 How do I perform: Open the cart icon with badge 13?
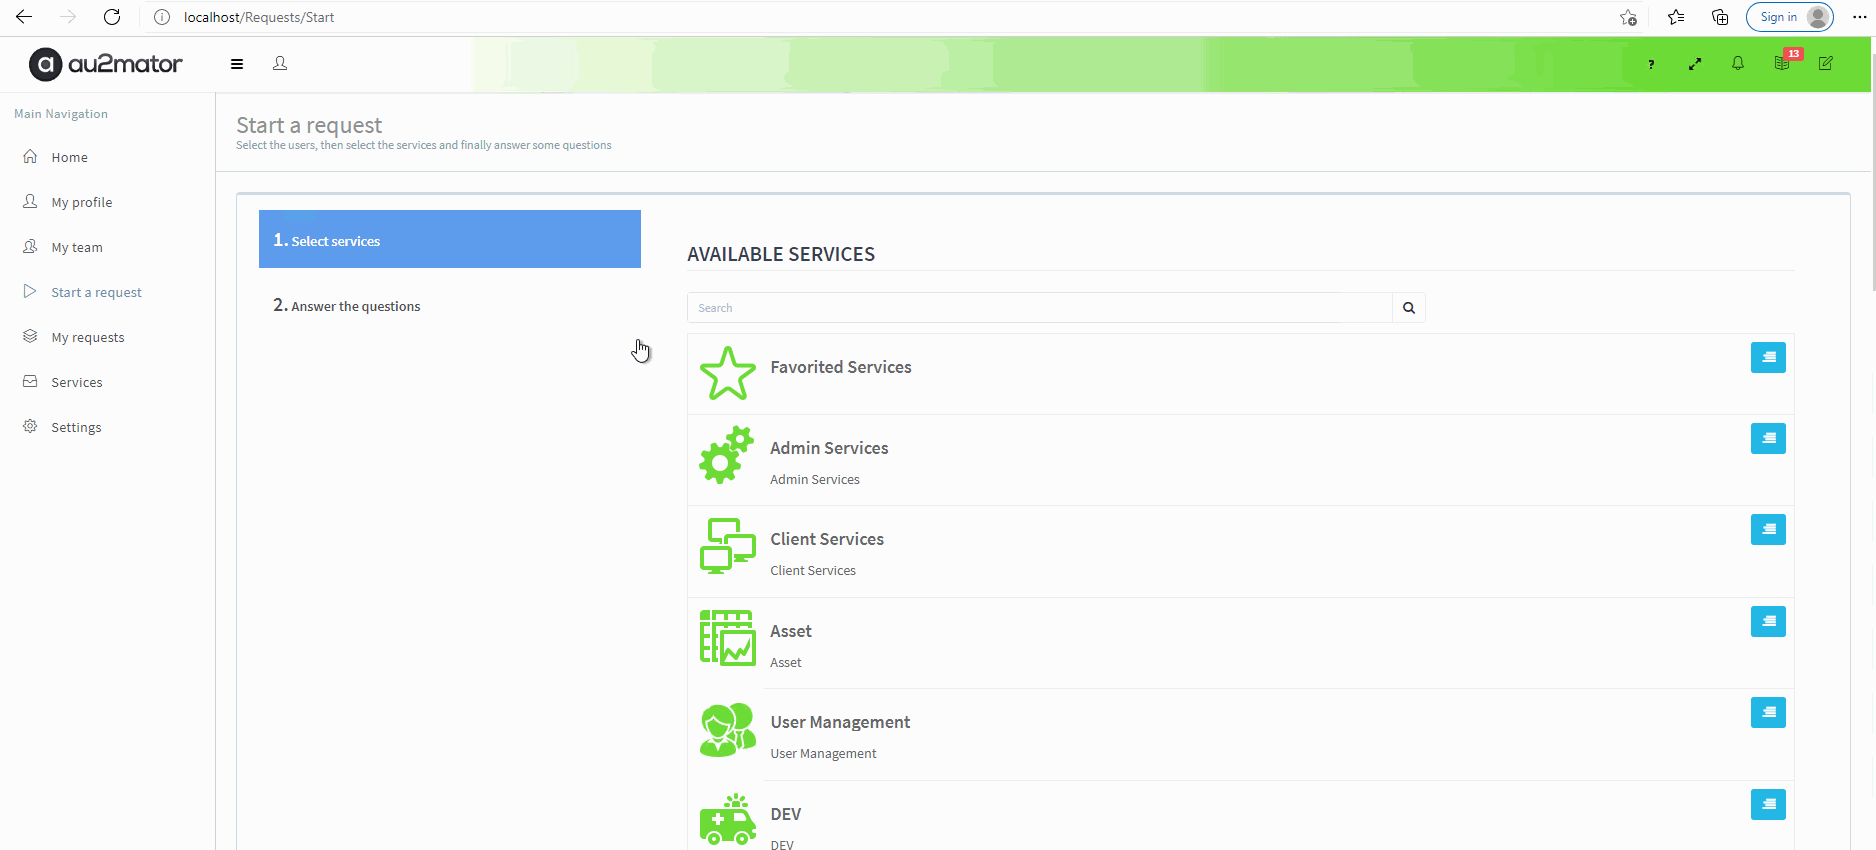click(1782, 63)
